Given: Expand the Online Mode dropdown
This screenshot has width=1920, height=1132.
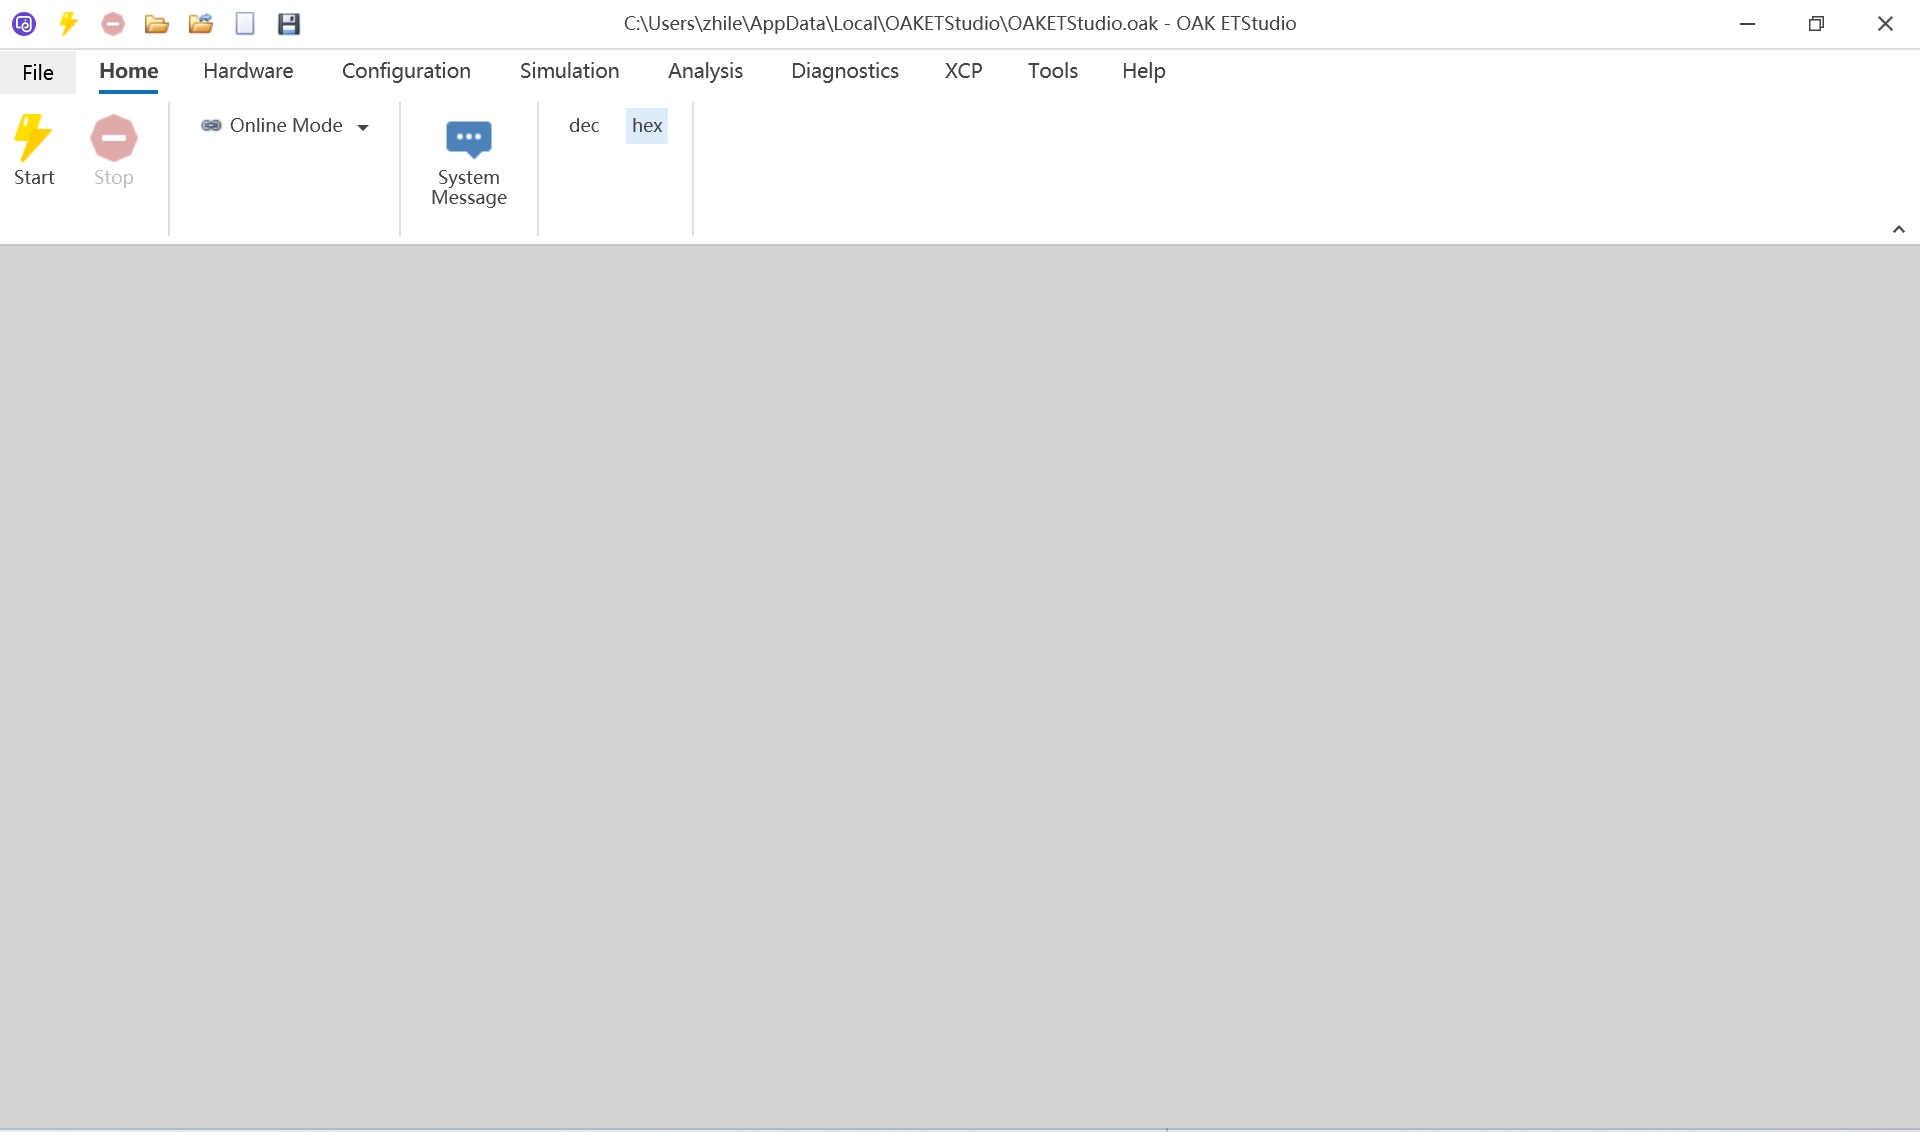Looking at the screenshot, I should tap(363, 127).
